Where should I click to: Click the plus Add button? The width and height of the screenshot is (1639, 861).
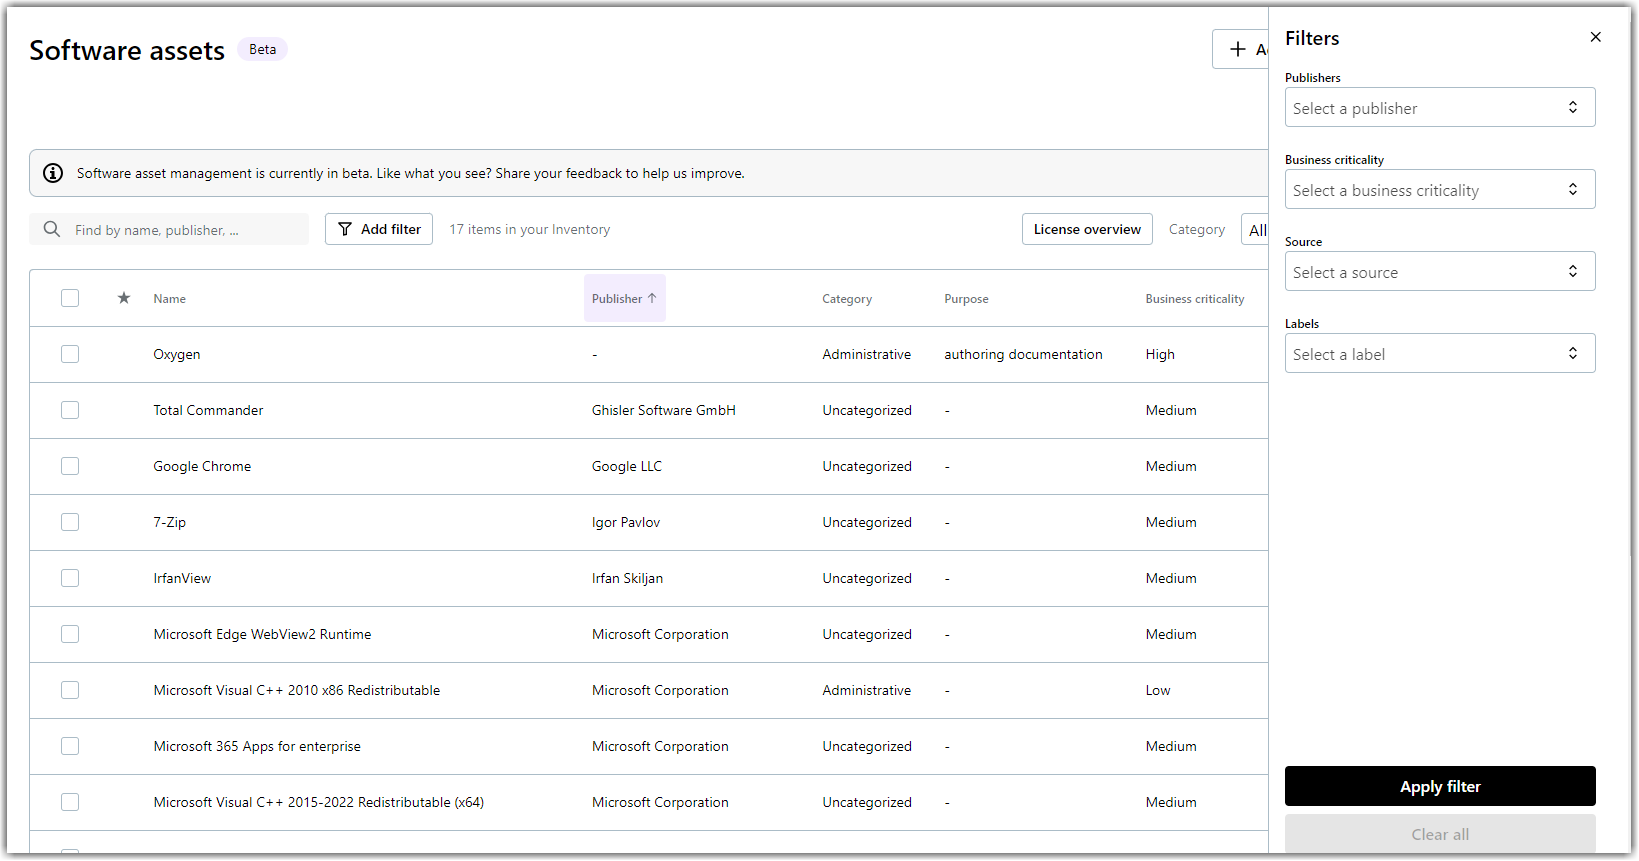click(1240, 49)
